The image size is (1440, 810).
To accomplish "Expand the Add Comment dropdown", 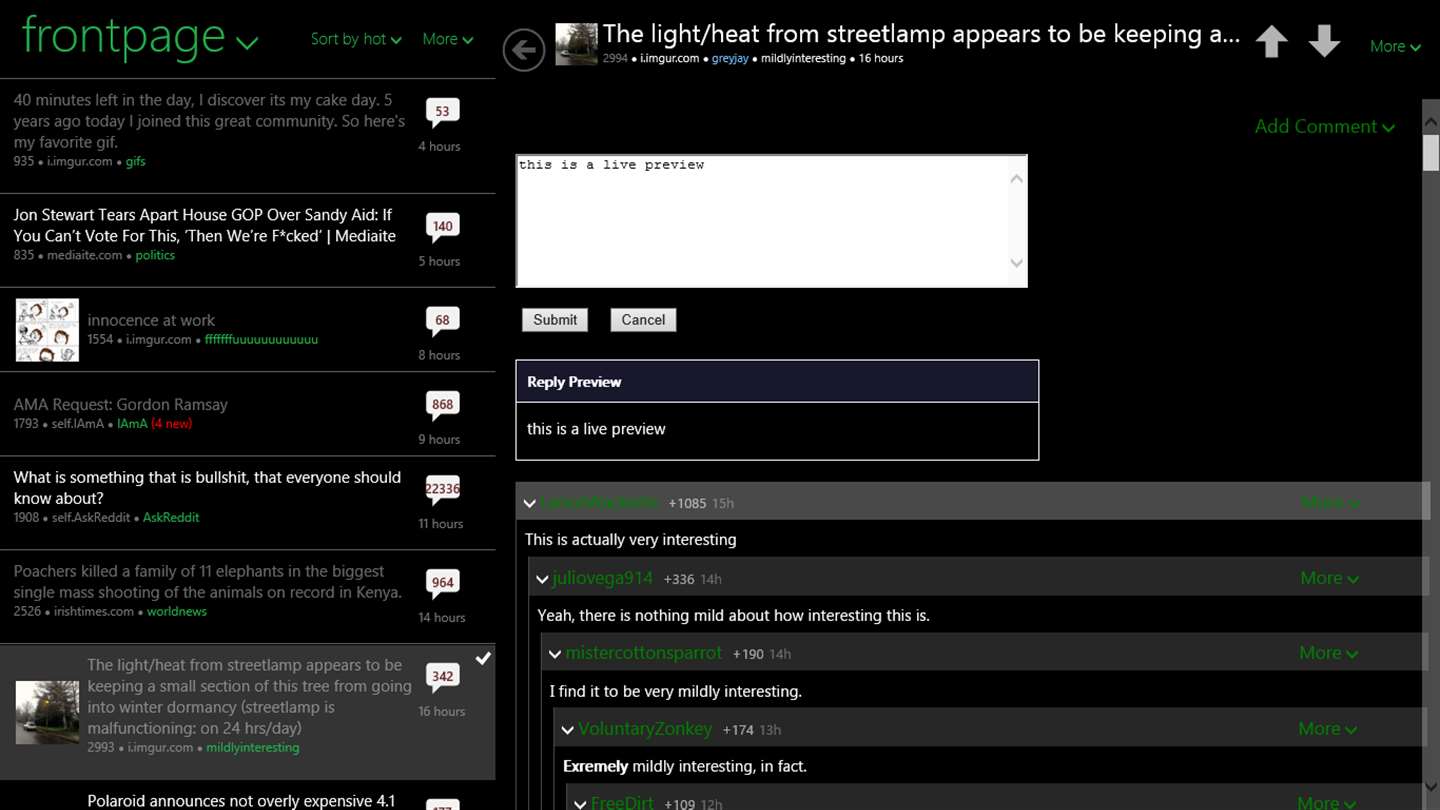I will pyautogui.click(x=1324, y=127).
